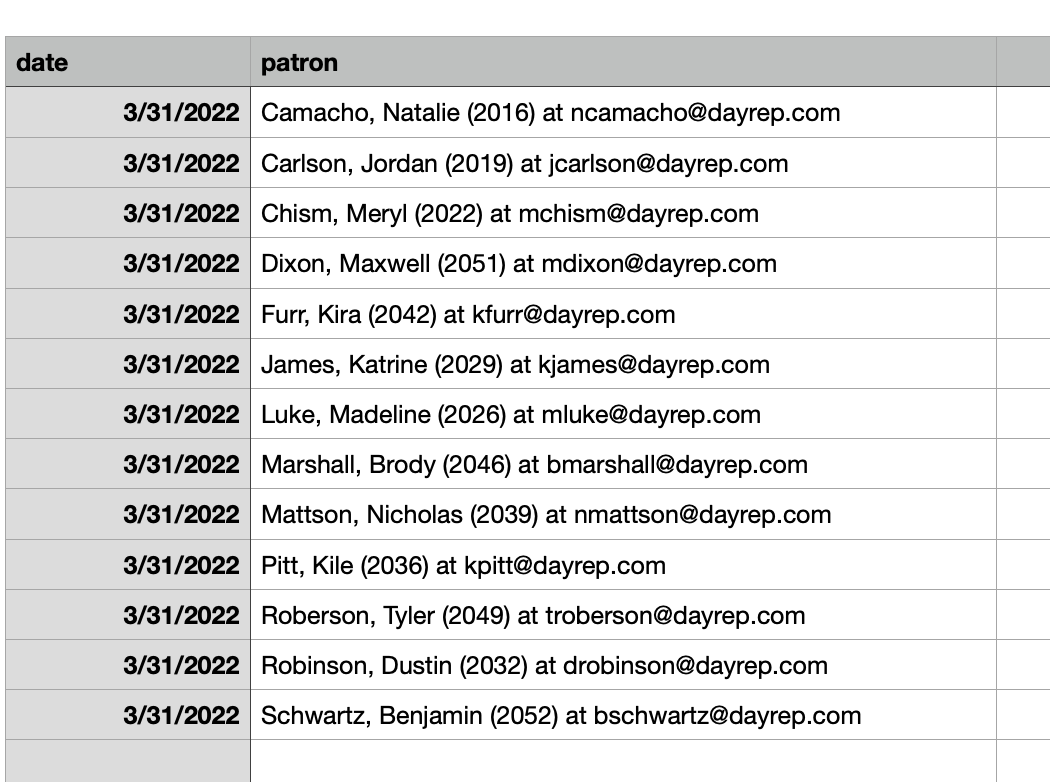
Task: Click the "date" column header
Action: click(127, 62)
